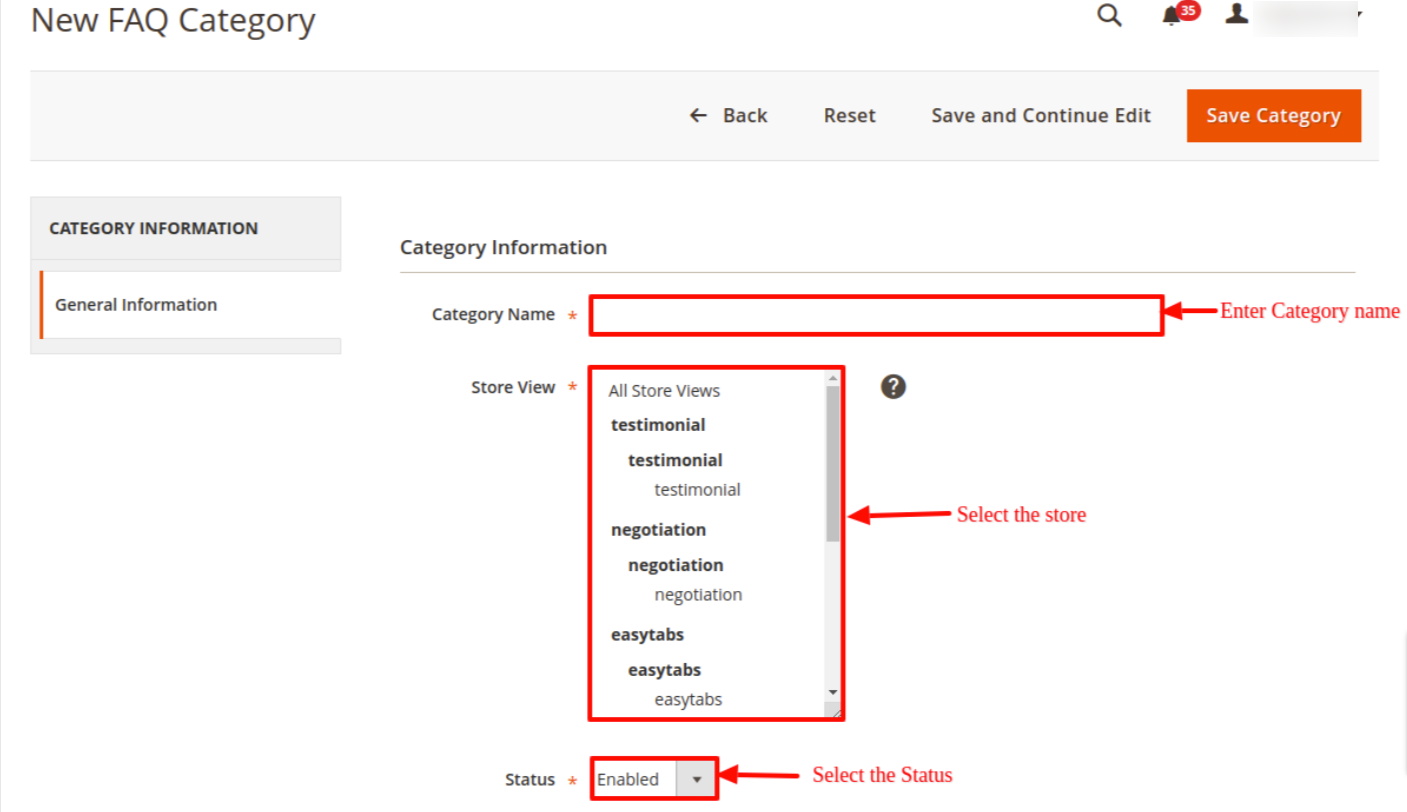Click Save and Continue Edit
This screenshot has height=812, width=1407.
click(x=1041, y=116)
